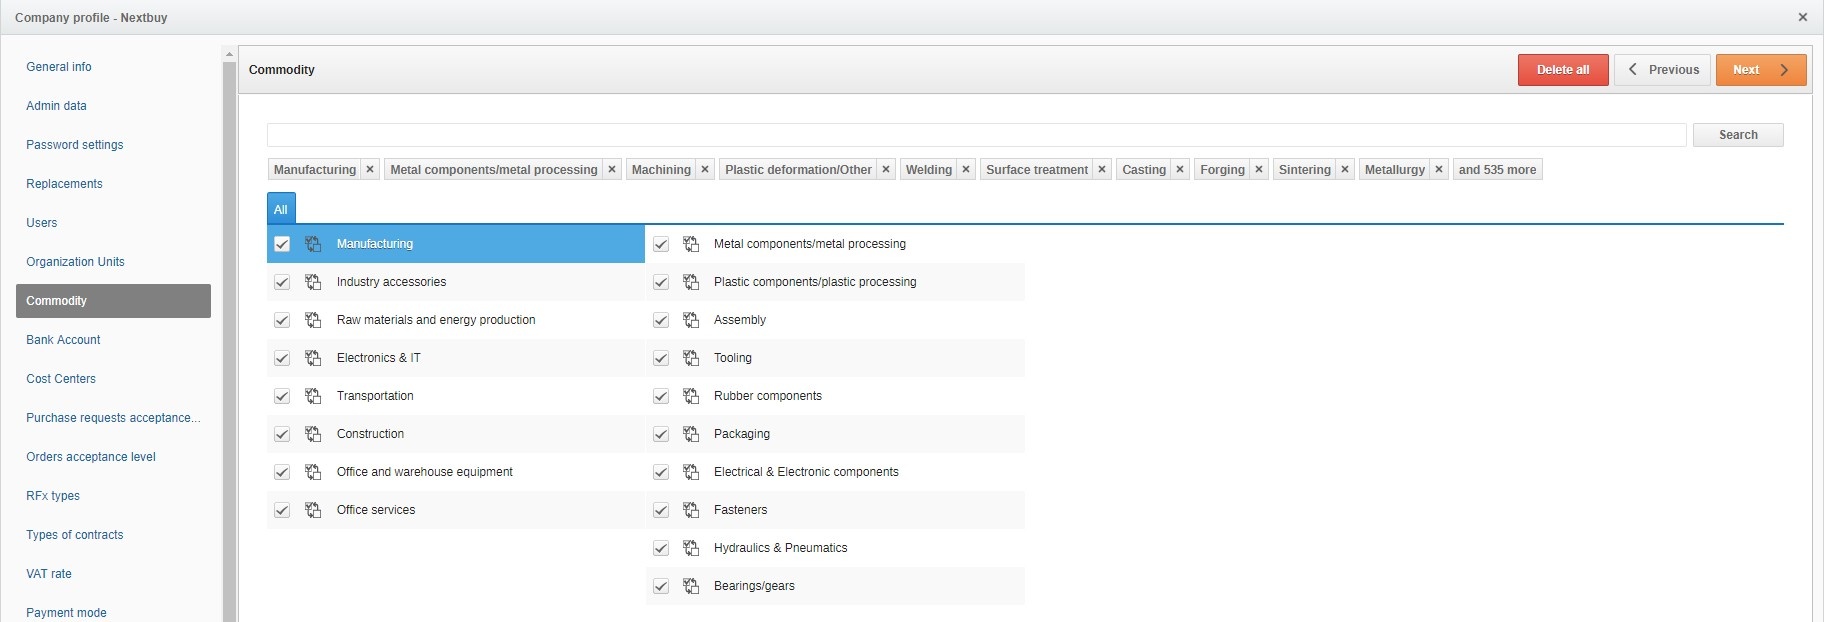Click the tree icon beside Office services

coord(313,510)
